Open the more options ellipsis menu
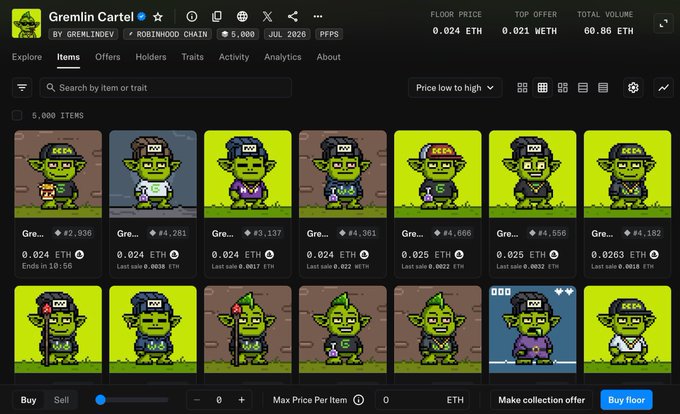Screen dimensions: 680x414 click(318, 16)
